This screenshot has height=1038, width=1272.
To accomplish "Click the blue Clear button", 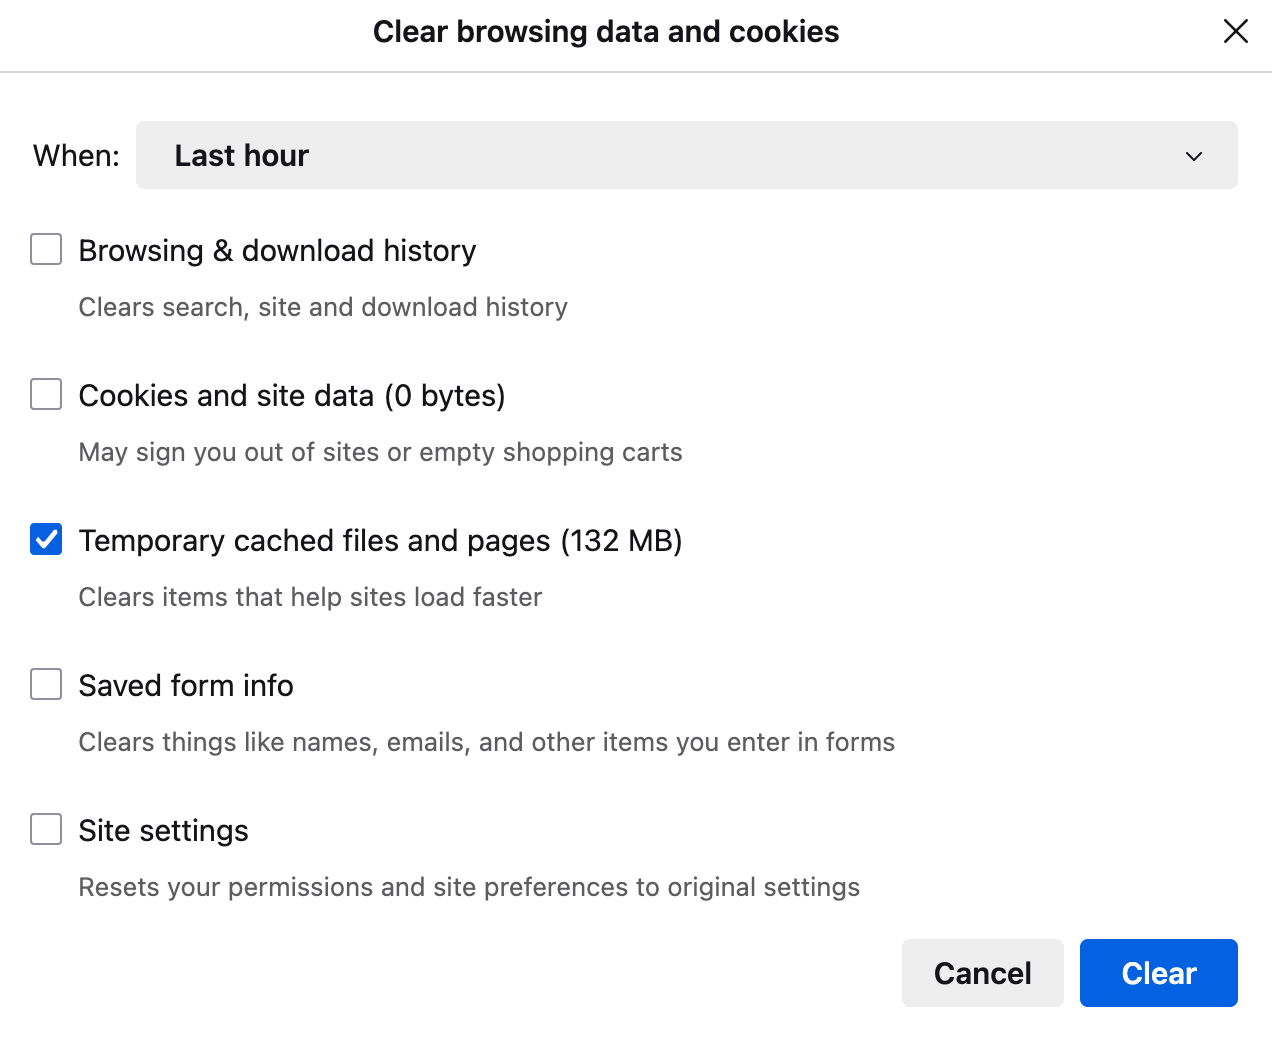I will [1158, 973].
